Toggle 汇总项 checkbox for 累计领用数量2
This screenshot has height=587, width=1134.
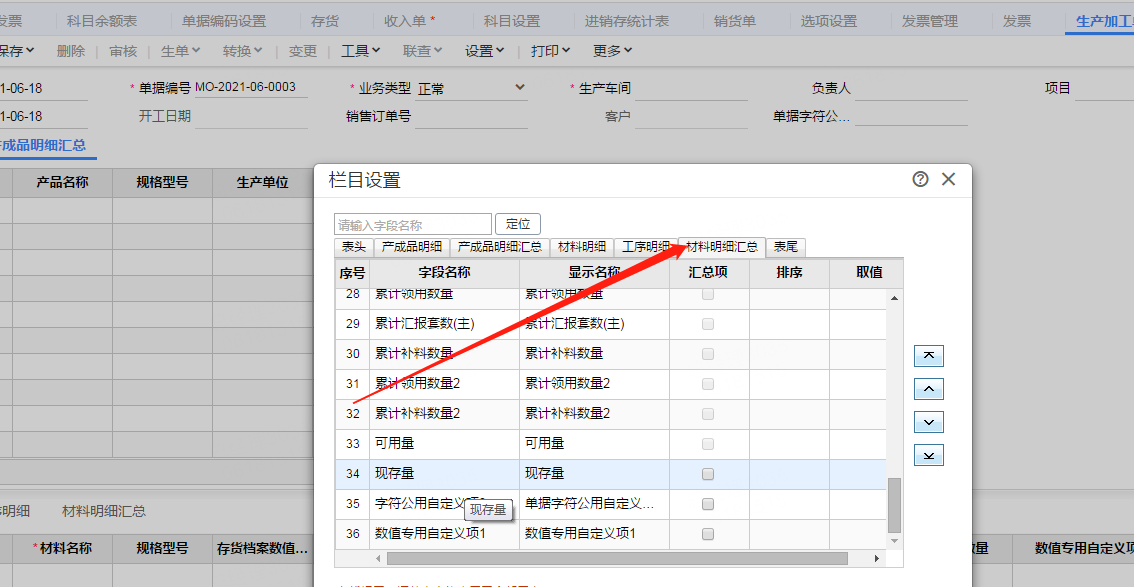pos(708,384)
